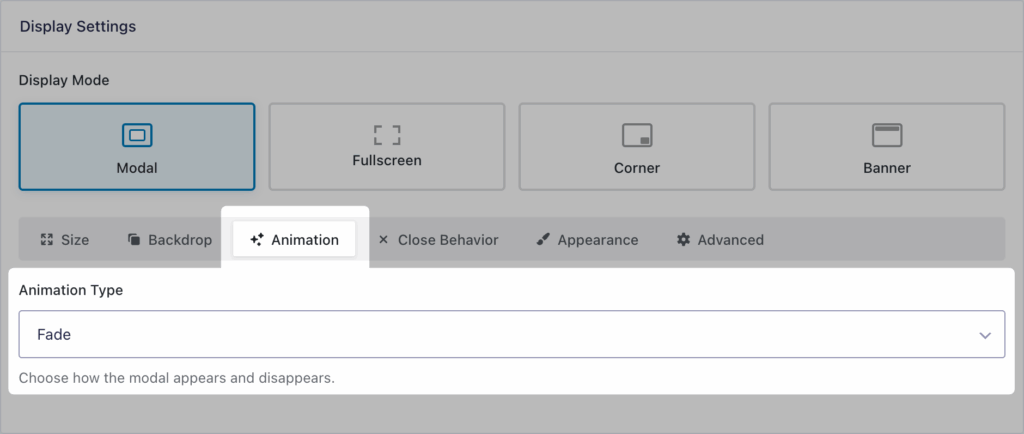This screenshot has height=434, width=1024.
Task: Click the Animation tab's sparkle icon
Action: 257,240
